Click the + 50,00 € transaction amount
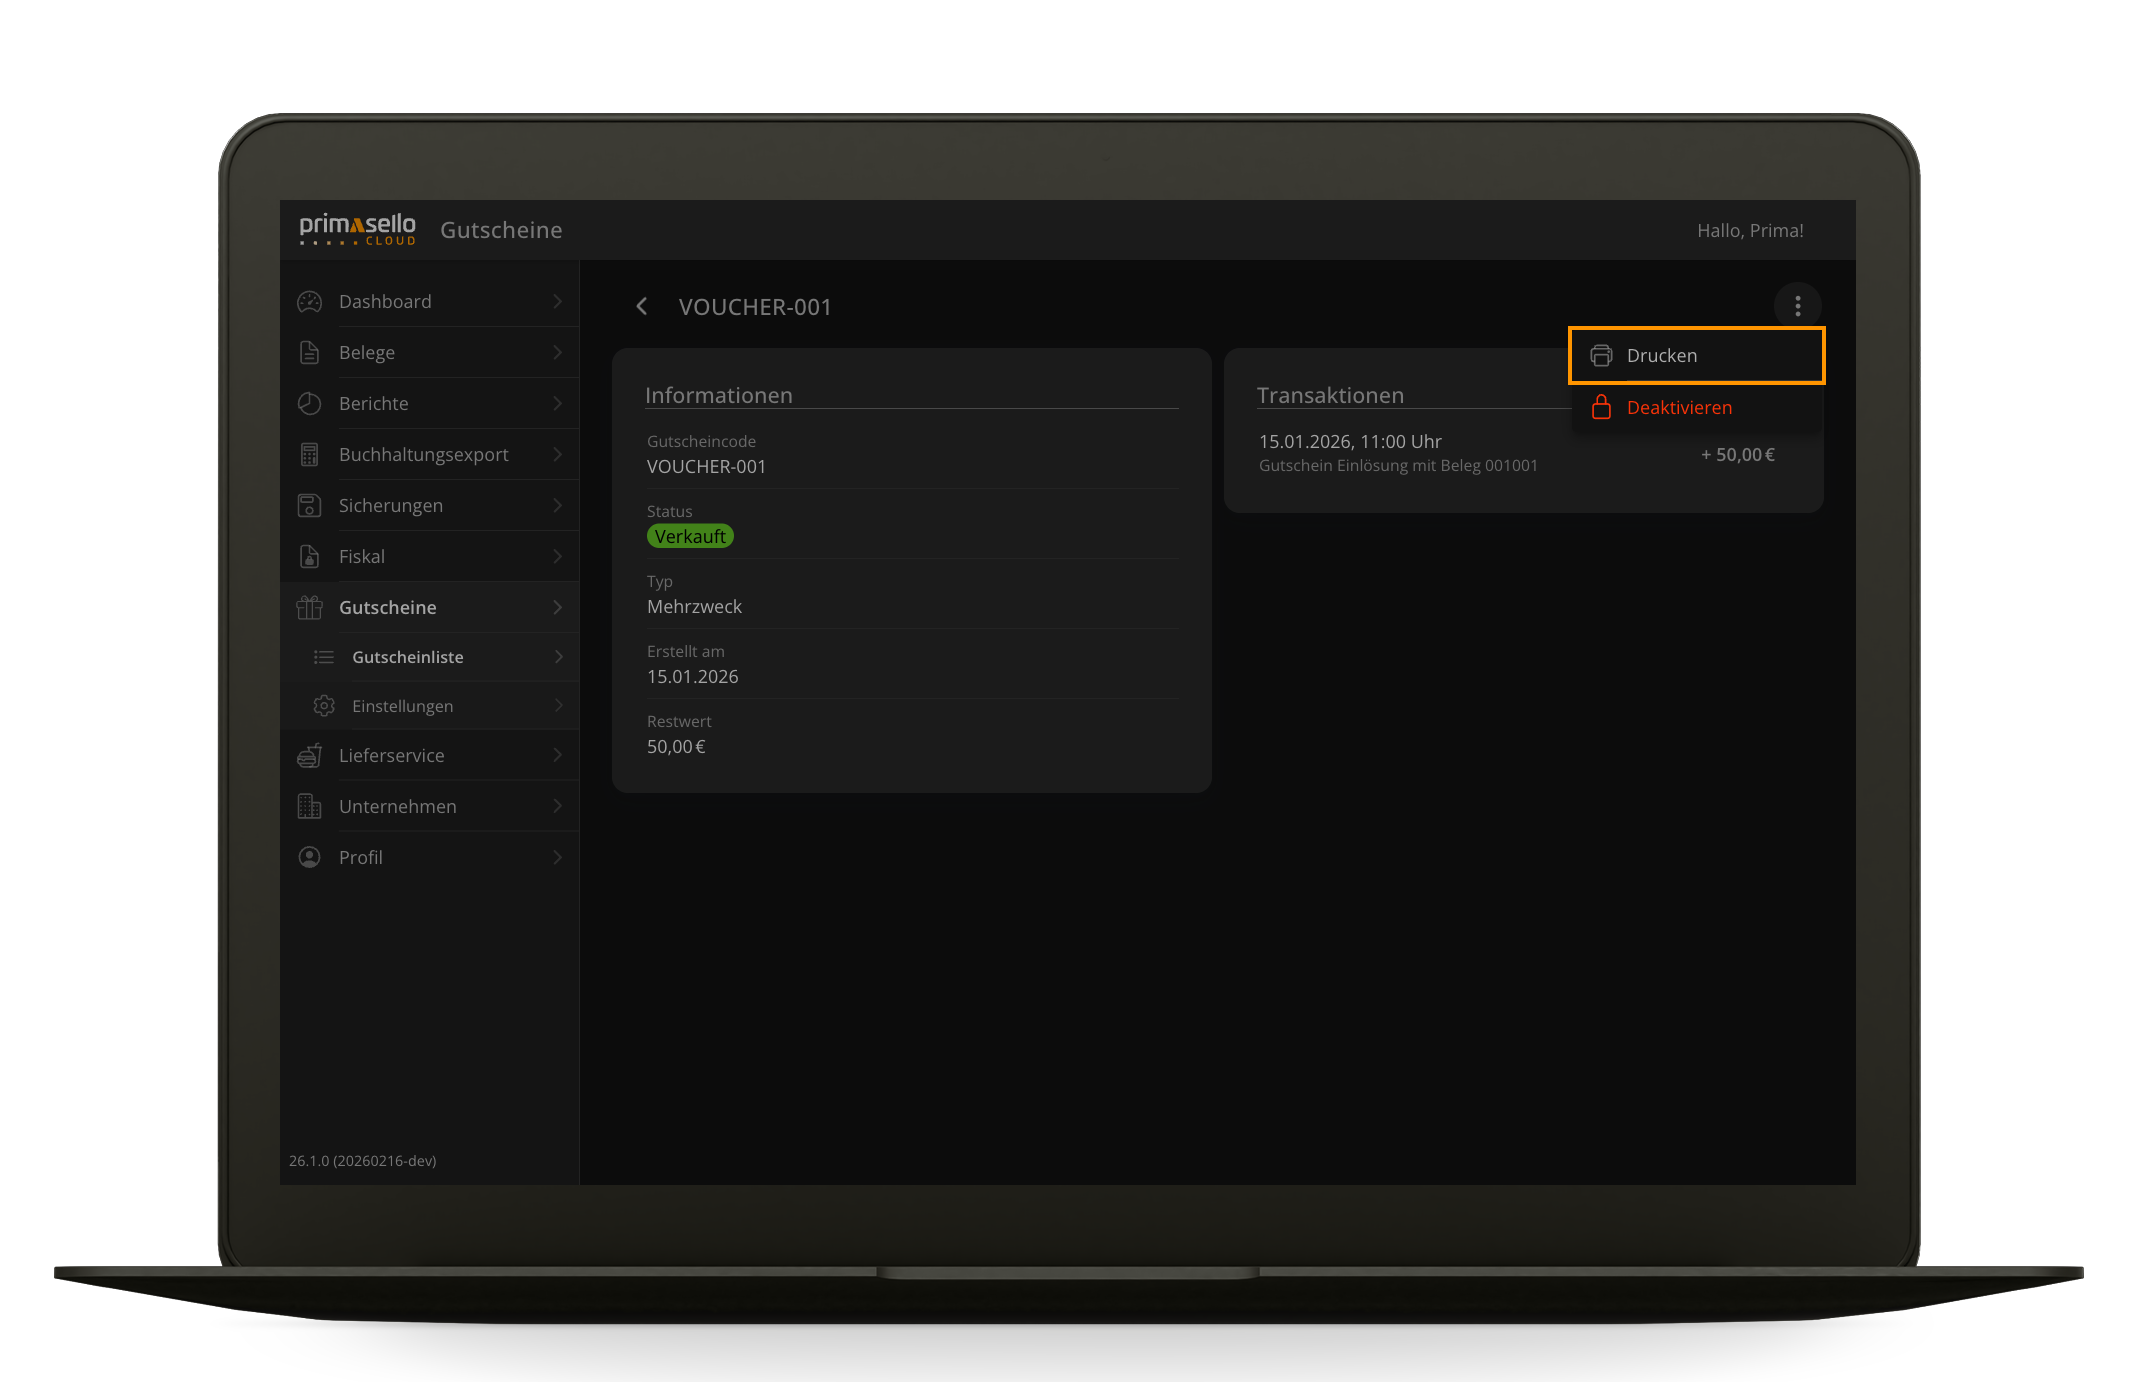Image resolution: width=2143 pixels, height=1382 pixels. point(1738,454)
